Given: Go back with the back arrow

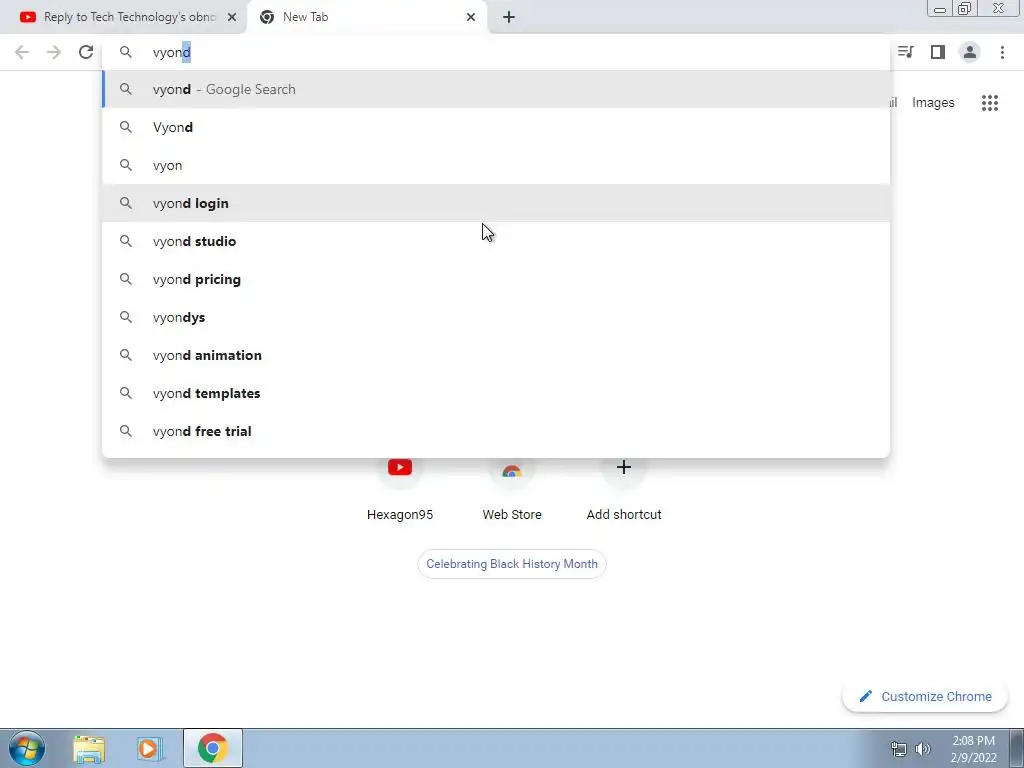Looking at the screenshot, I should [22, 52].
